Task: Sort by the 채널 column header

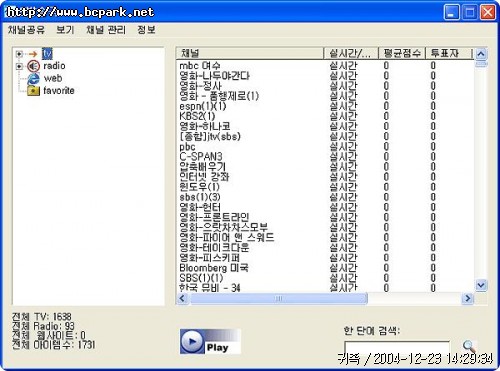Action: pyautogui.click(x=250, y=53)
